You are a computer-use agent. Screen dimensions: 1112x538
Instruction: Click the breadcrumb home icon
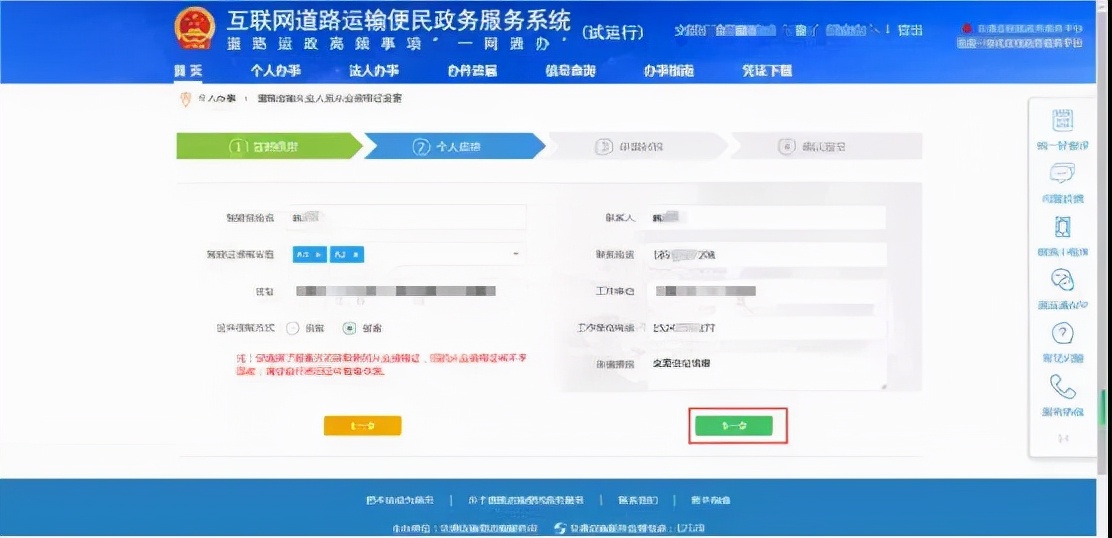[186, 99]
